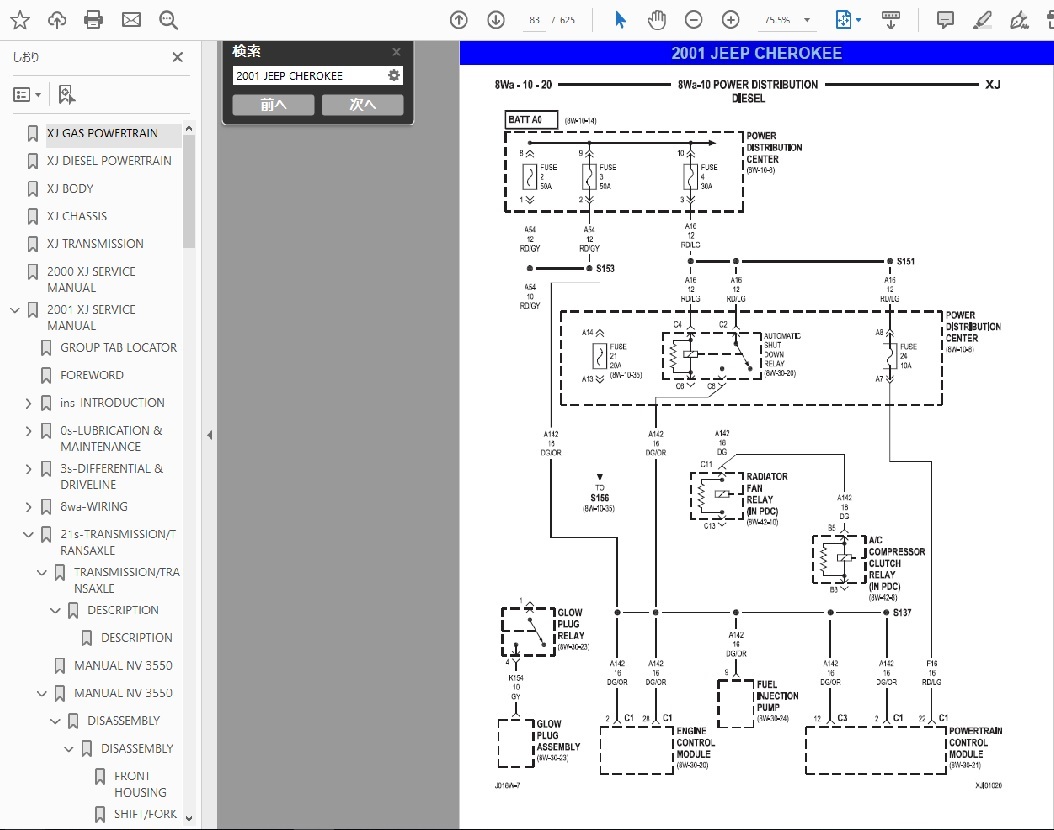Open 2000 XJ SERVICE MANUAL bookmark

(91, 280)
